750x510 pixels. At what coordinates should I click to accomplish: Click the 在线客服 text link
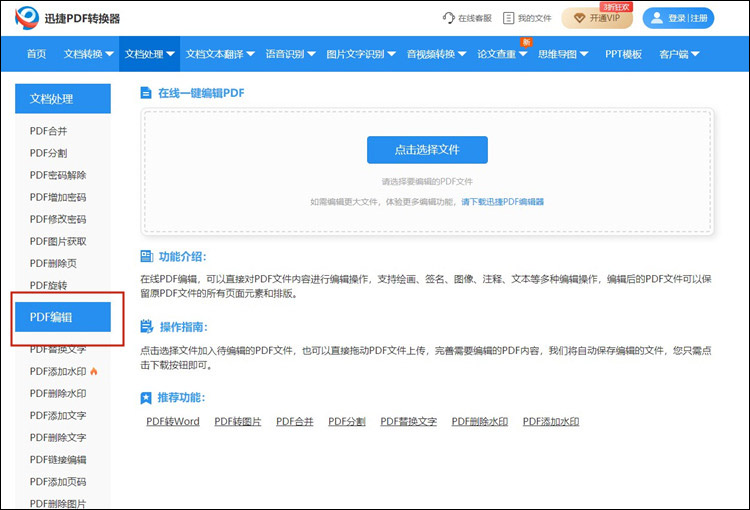pyautogui.click(x=474, y=18)
